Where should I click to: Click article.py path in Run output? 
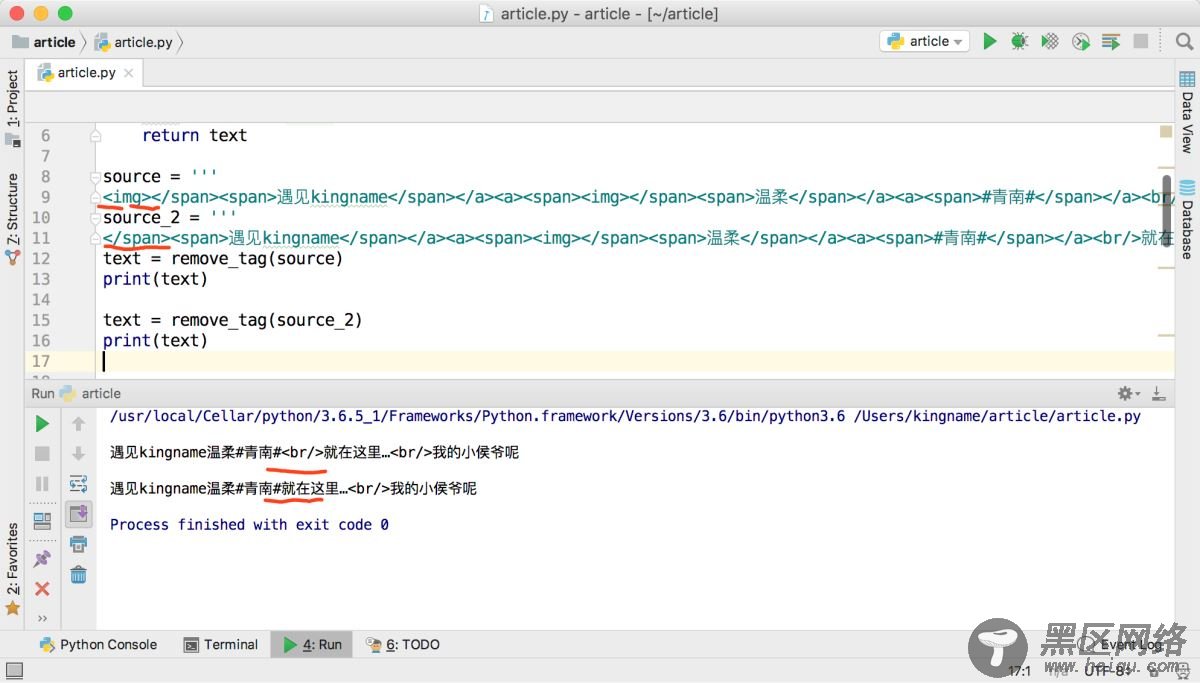pyautogui.click(x=997, y=416)
